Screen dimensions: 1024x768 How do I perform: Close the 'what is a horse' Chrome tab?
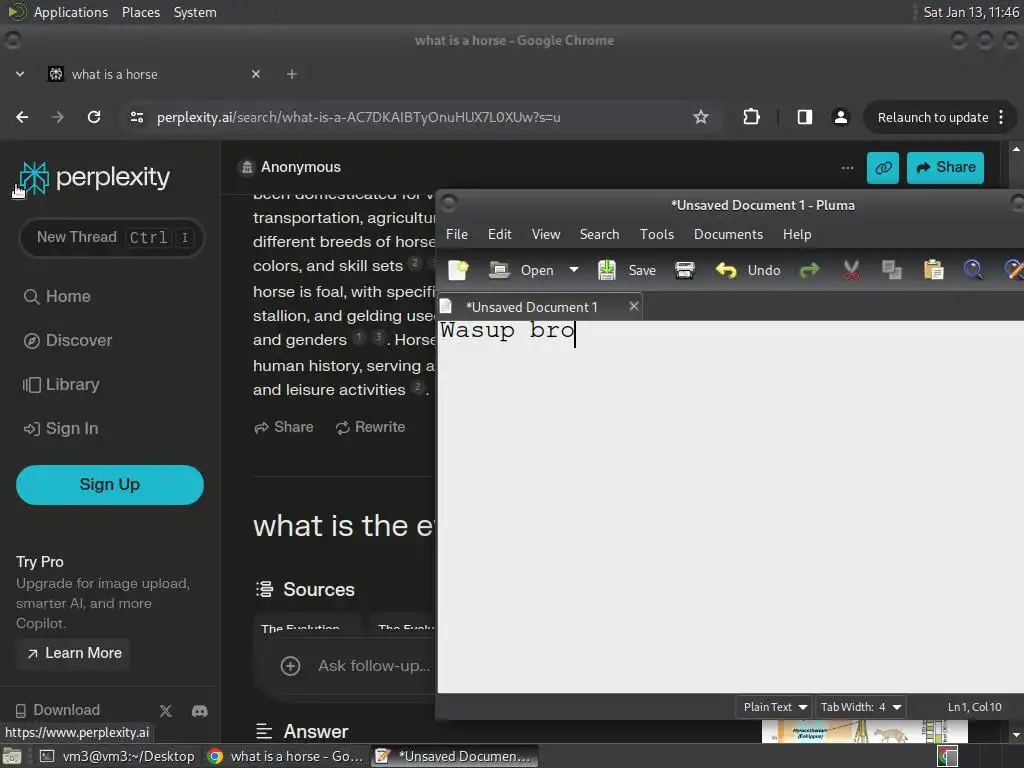click(256, 74)
